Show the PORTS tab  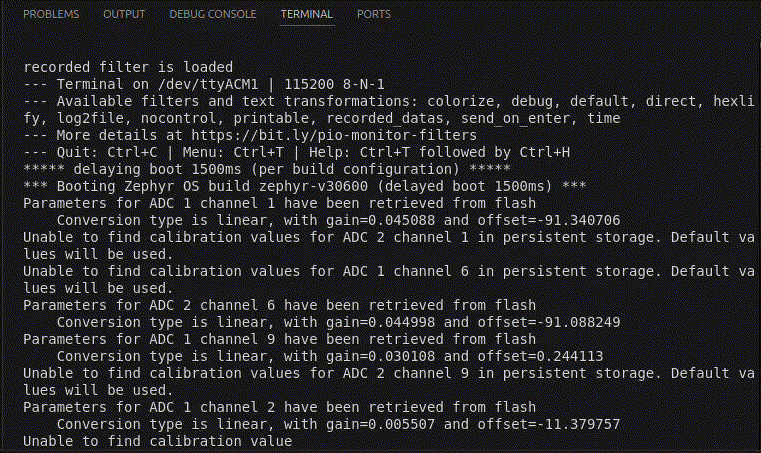(374, 14)
